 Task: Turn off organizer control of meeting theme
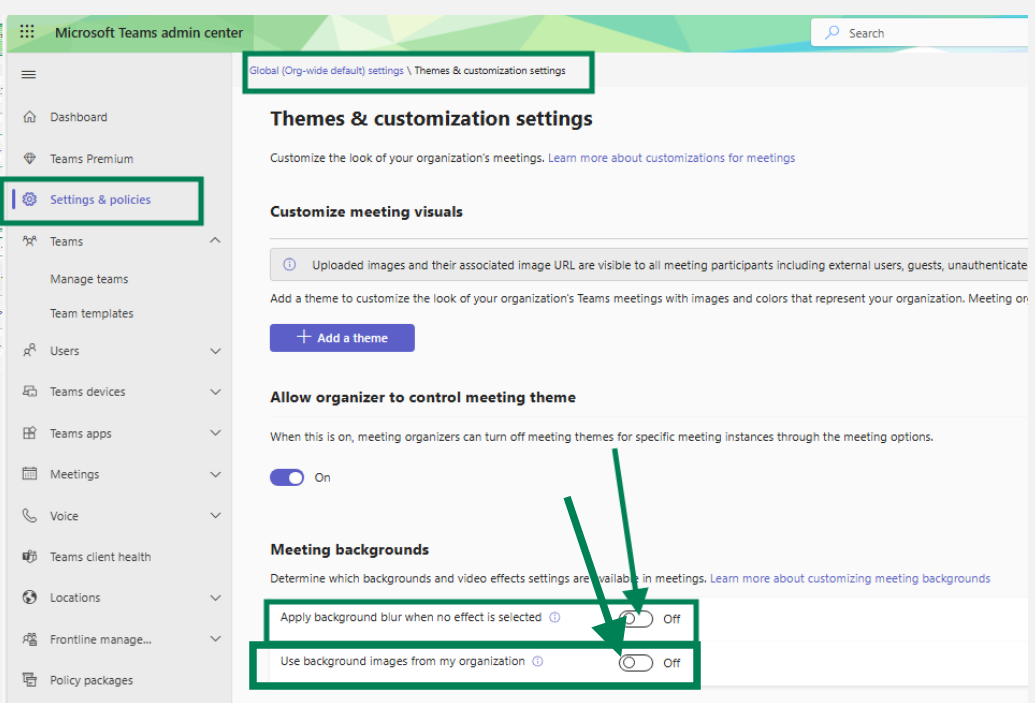point(287,477)
